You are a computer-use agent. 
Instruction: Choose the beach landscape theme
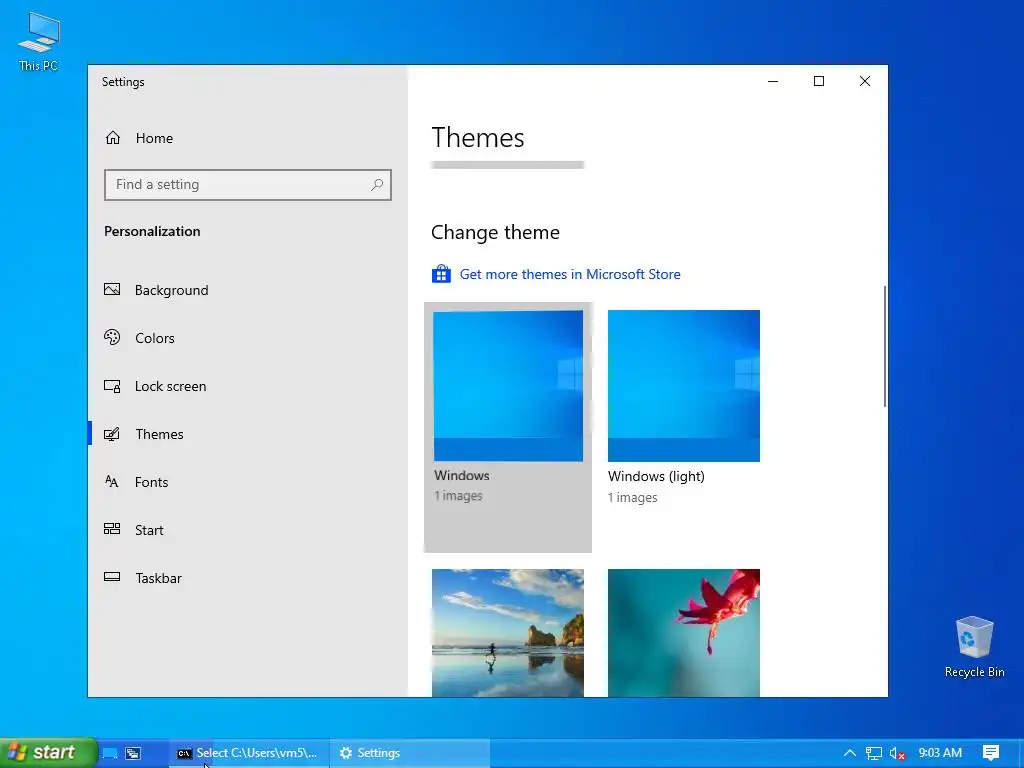click(x=508, y=633)
